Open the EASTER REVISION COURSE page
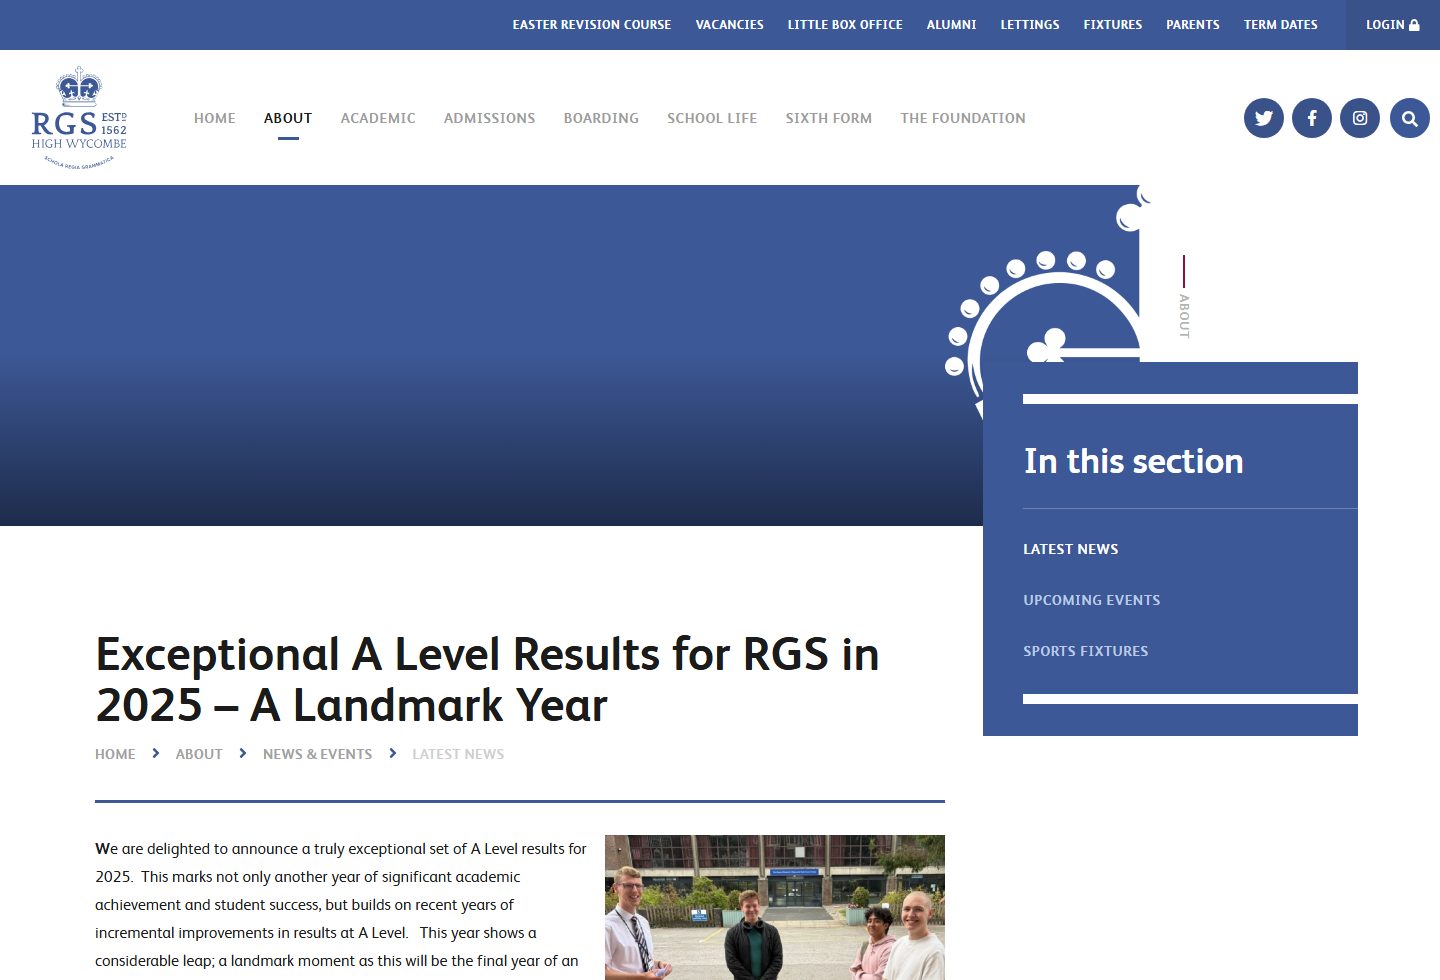The width and height of the screenshot is (1440, 980). 591,24
